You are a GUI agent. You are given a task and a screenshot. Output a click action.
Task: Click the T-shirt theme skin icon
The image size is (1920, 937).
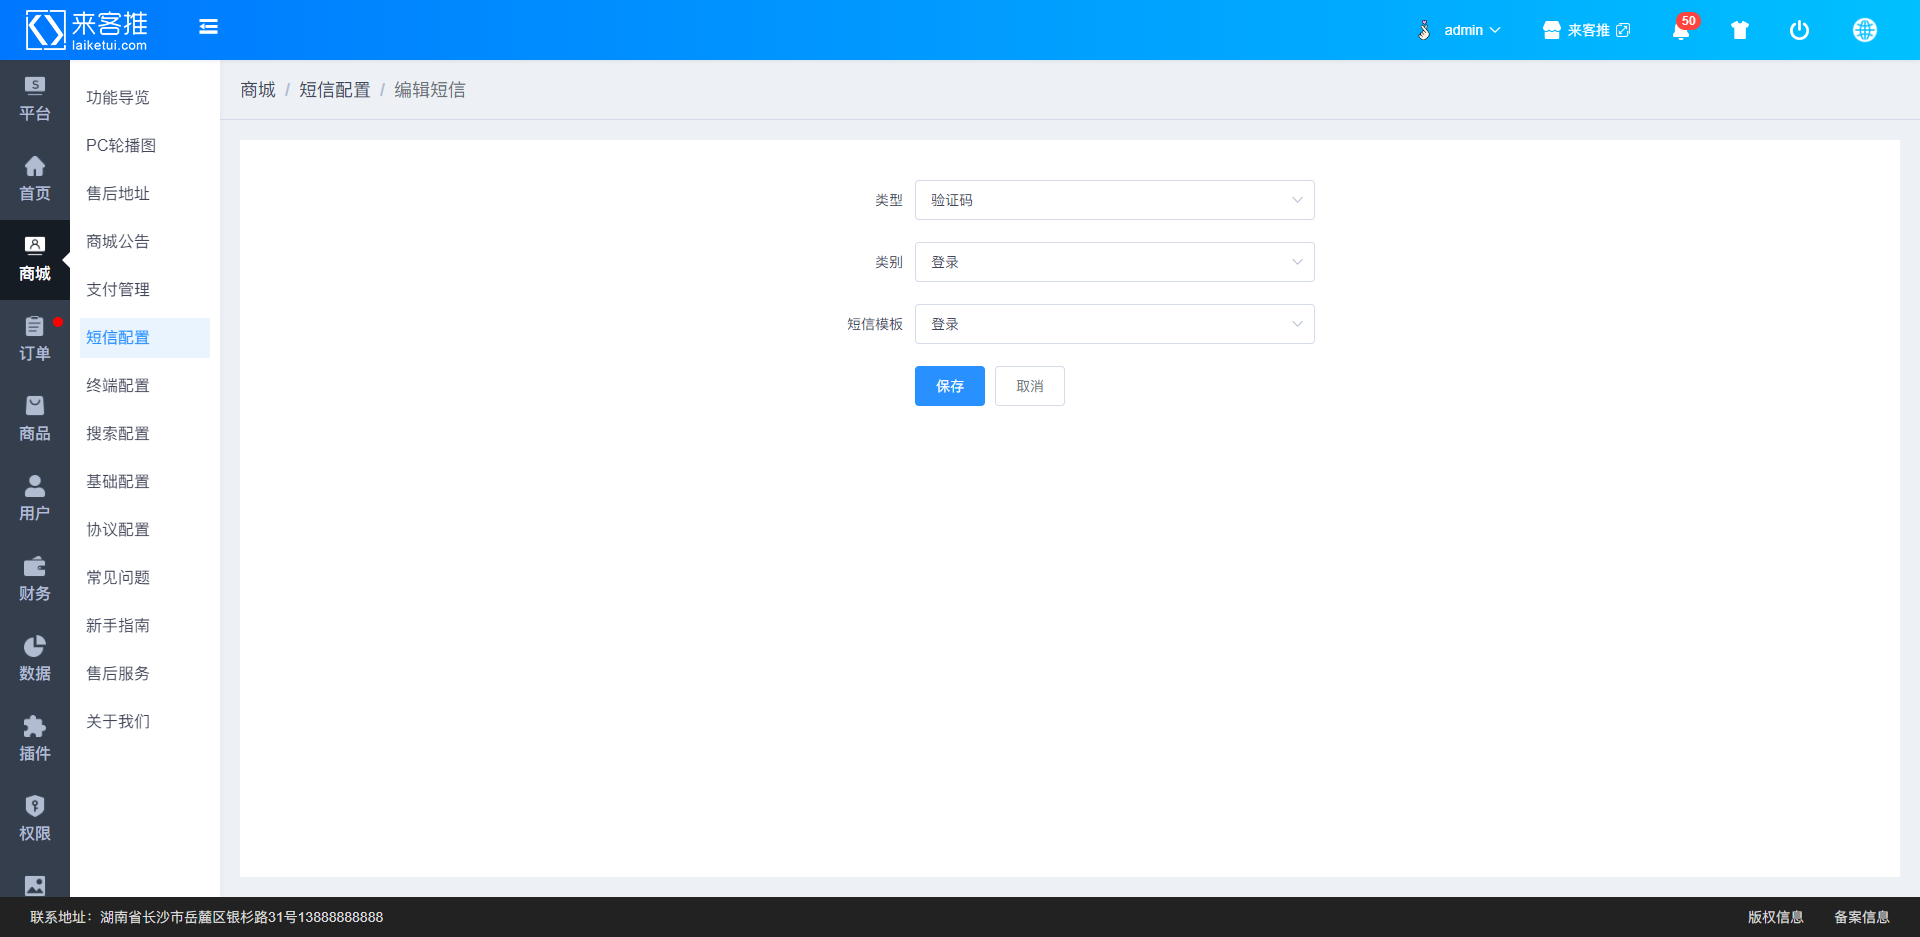click(1740, 30)
